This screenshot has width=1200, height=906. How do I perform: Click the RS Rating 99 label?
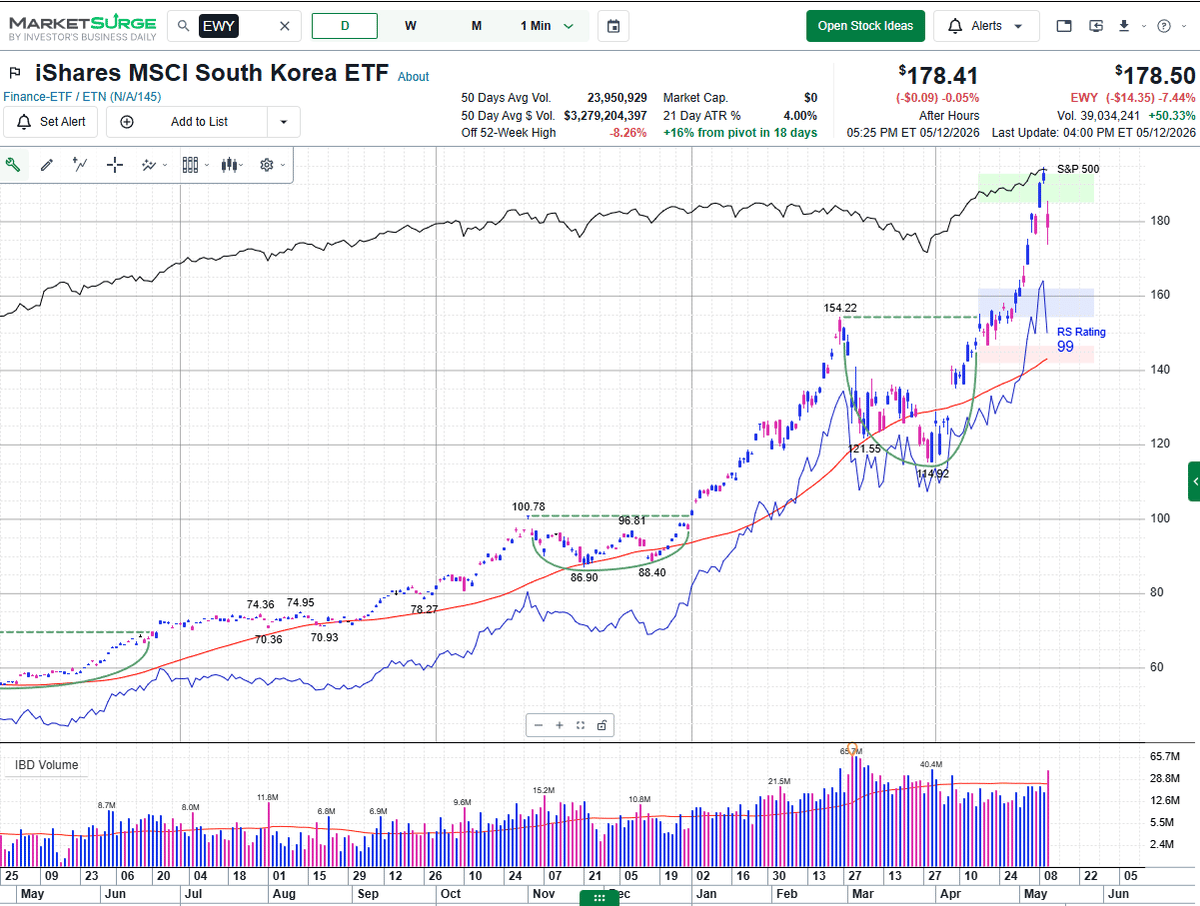coord(1081,339)
